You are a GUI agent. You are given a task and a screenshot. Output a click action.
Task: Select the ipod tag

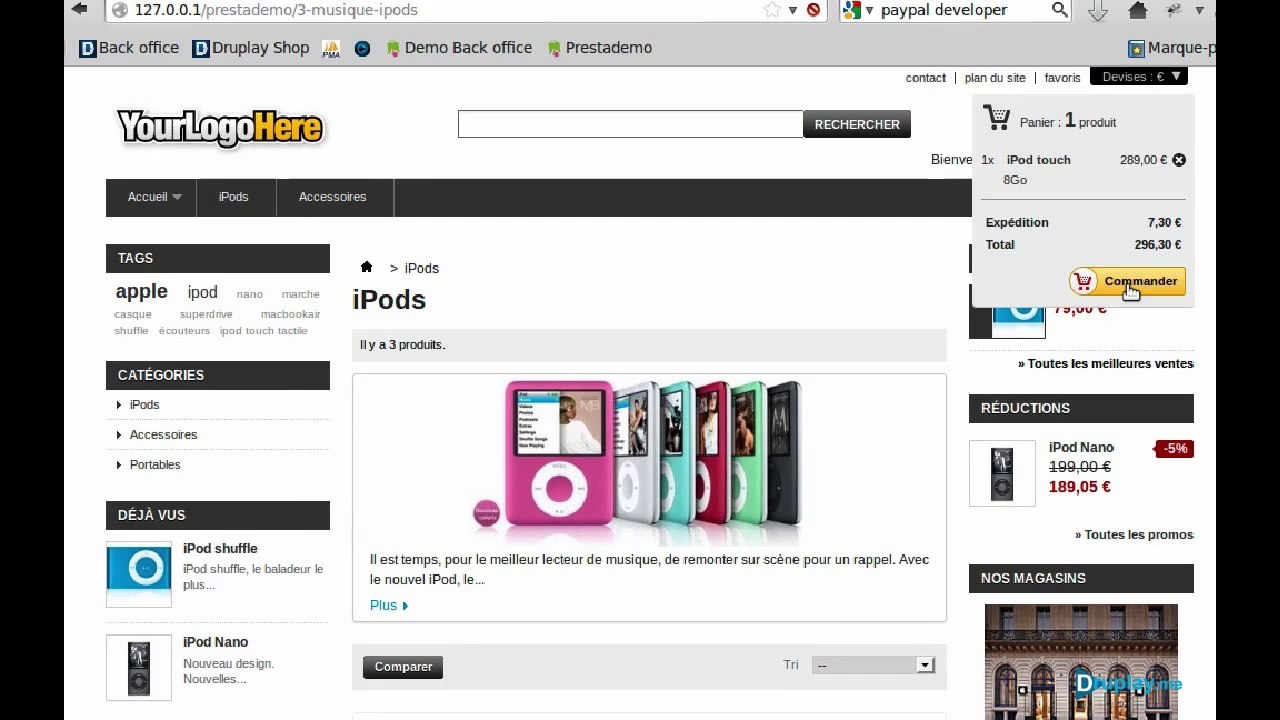[202, 292]
